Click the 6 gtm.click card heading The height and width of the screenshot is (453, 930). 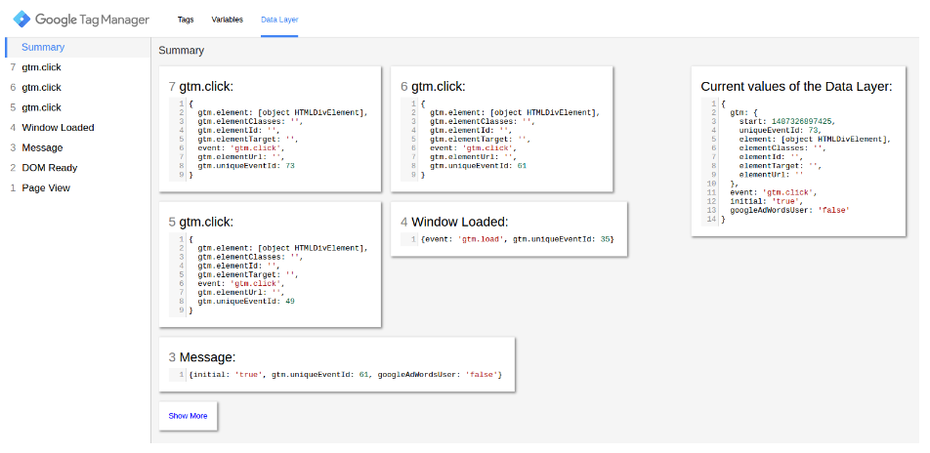coord(438,87)
